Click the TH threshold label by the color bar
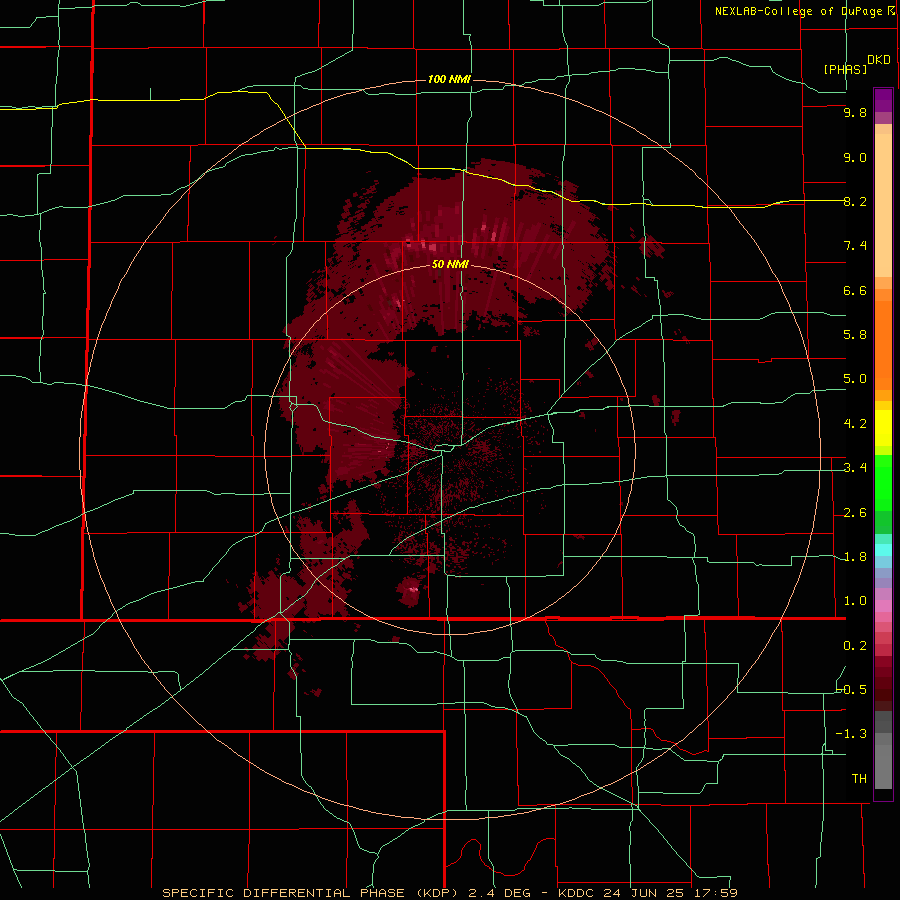Viewport: 900px width, 900px height. pos(859,778)
